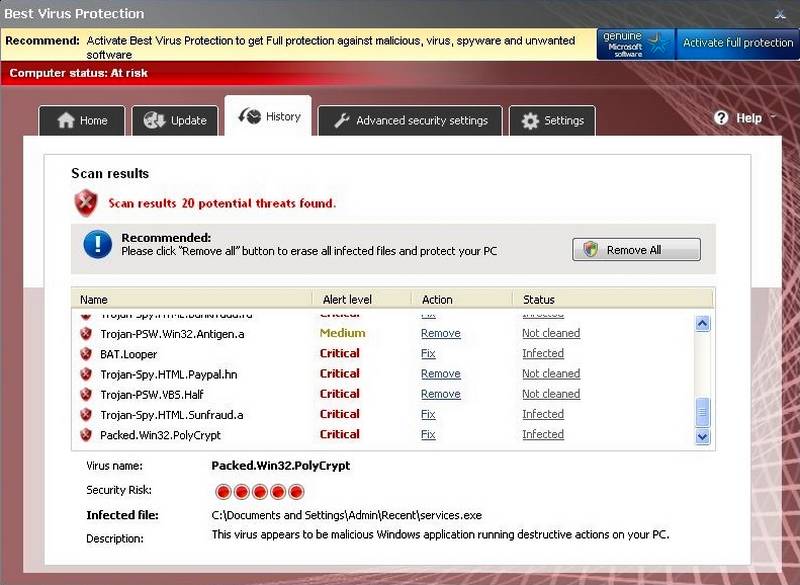Click the shield icon on Remove All button

point(591,249)
